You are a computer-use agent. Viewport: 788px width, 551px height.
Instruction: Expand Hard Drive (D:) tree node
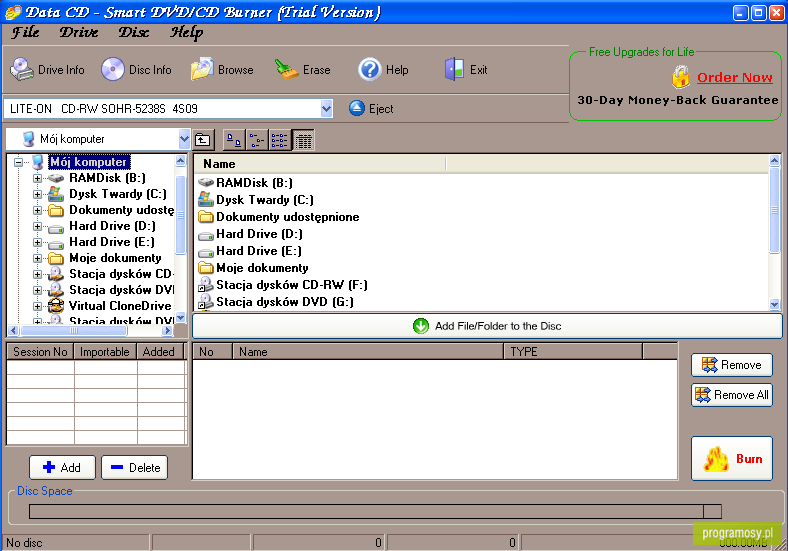coord(37,226)
